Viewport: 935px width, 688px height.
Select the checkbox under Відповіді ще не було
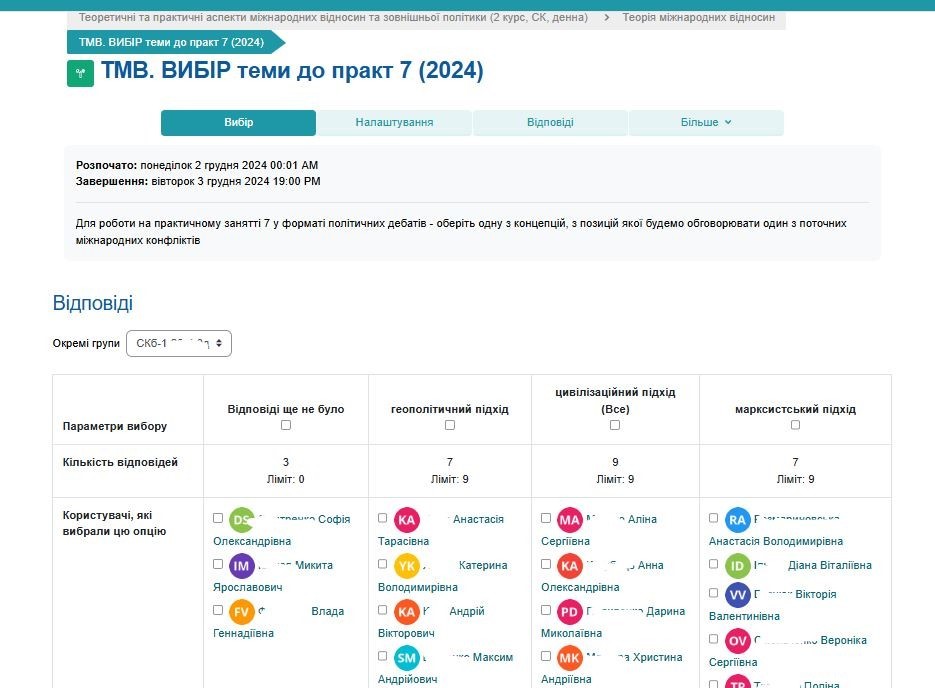[286, 425]
